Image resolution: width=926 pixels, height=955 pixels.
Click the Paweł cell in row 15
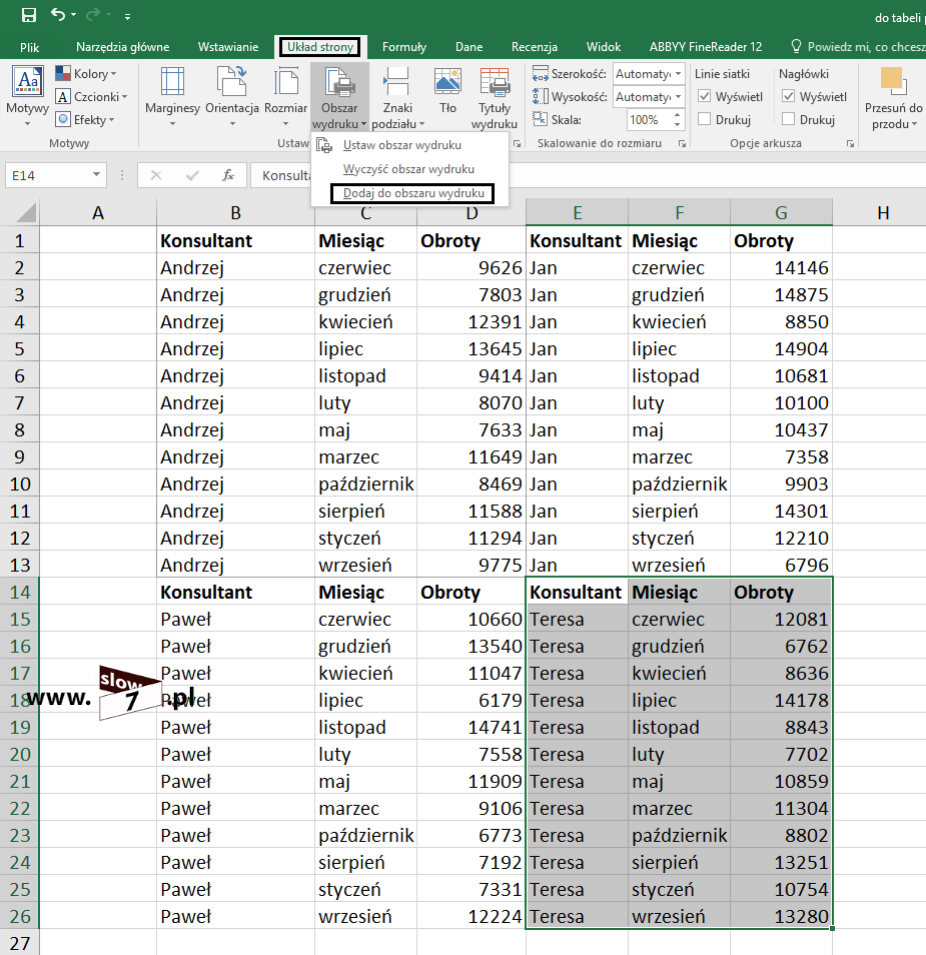(235, 619)
